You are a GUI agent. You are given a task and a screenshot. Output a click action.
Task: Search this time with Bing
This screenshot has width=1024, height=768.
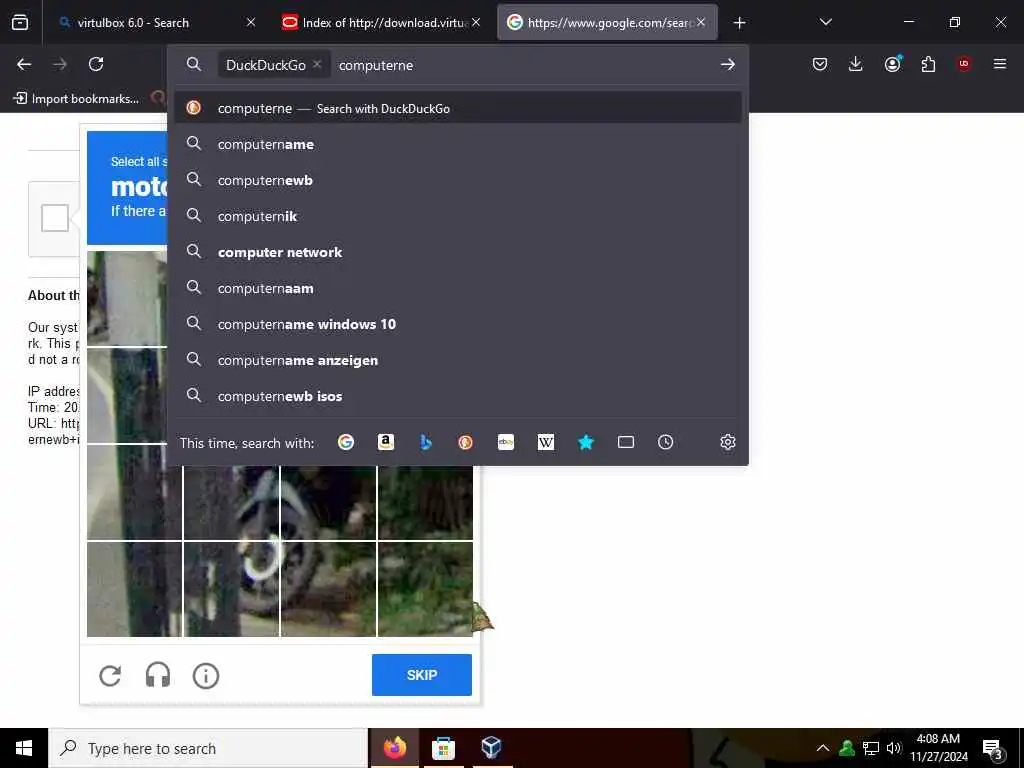point(426,442)
